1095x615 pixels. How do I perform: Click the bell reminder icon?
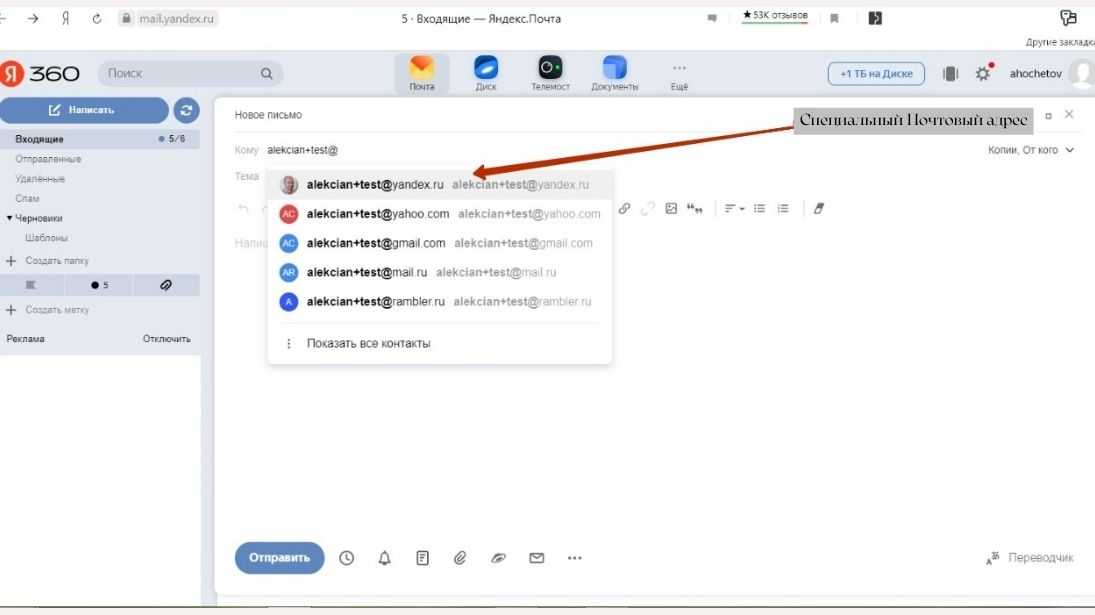point(385,558)
